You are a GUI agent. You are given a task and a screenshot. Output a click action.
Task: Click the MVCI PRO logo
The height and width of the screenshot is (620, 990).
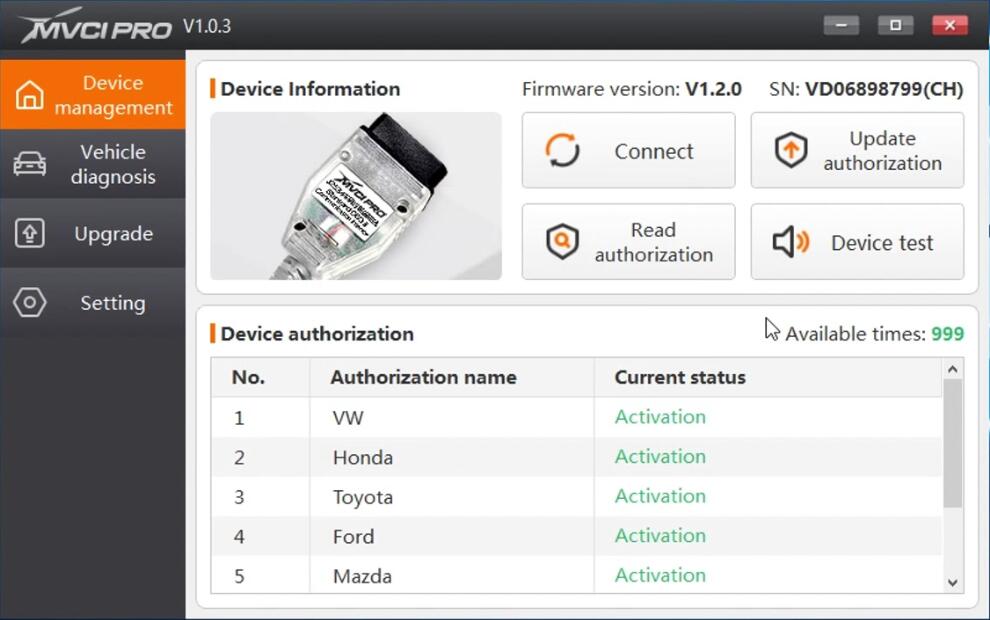96,25
